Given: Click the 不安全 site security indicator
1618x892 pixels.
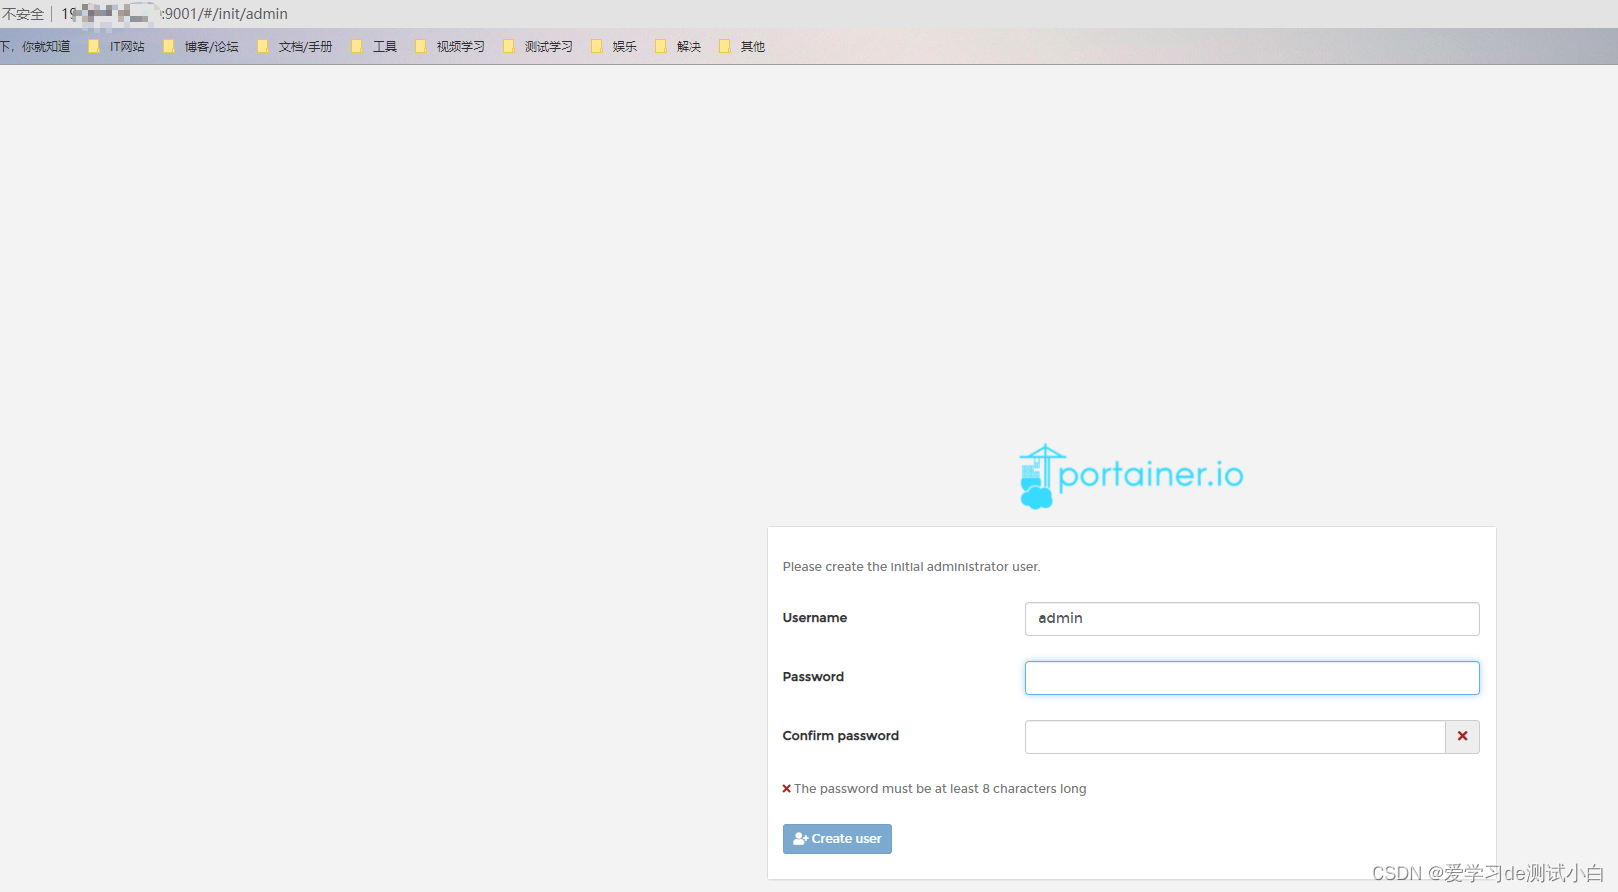Looking at the screenshot, I should pos(23,14).
